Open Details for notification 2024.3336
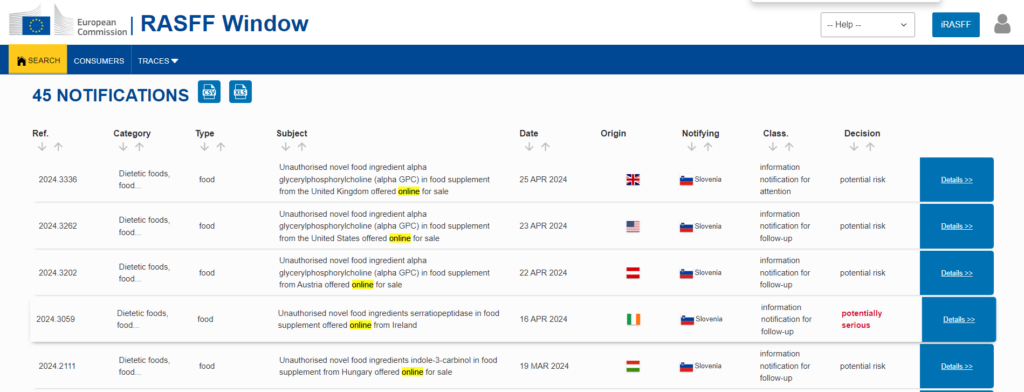Screen dimensions: 1024x392 (957, 180)
